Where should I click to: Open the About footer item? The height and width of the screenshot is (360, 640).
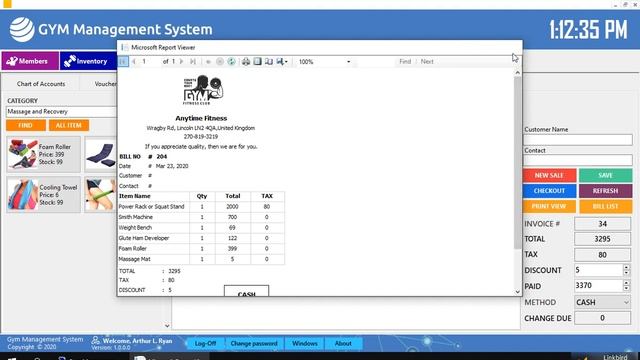[343, 343]
